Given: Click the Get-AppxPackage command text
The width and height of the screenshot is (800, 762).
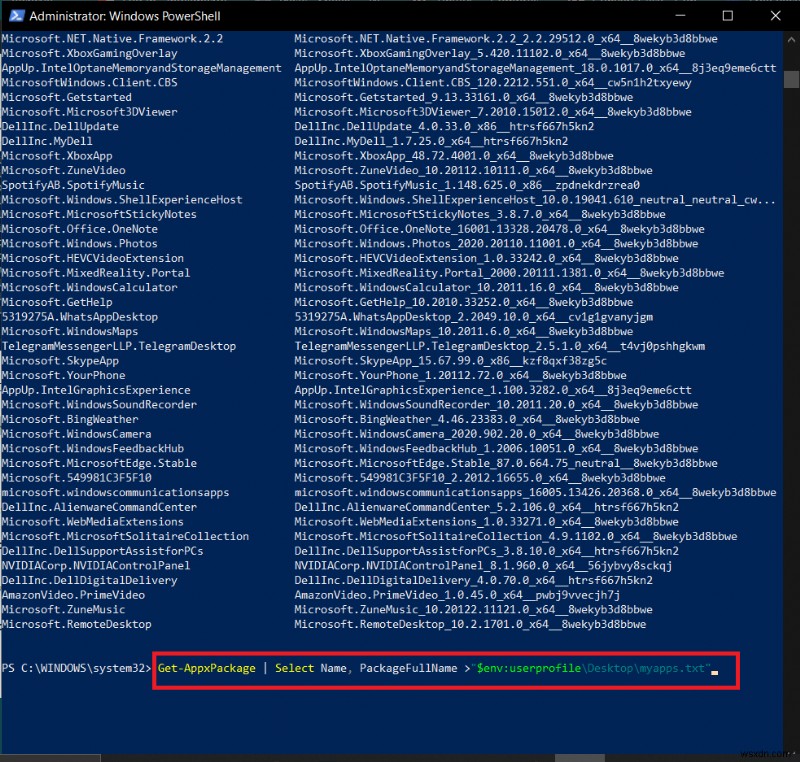Looking at the screenshot, I should [x=207, y=668].
